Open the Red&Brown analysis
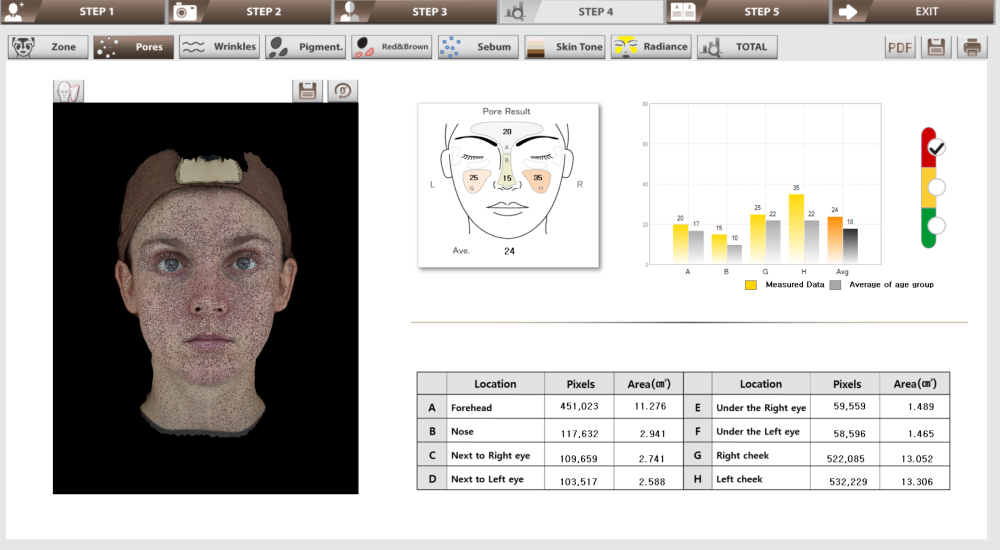1000x550 pixels. (x=392, y=47)
